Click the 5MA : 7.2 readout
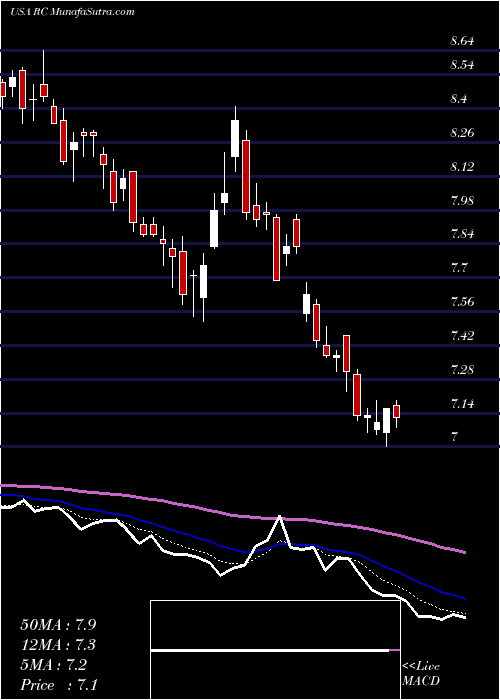Image resolution: width=500 pixels, height=700 pixels. point(54,665)
